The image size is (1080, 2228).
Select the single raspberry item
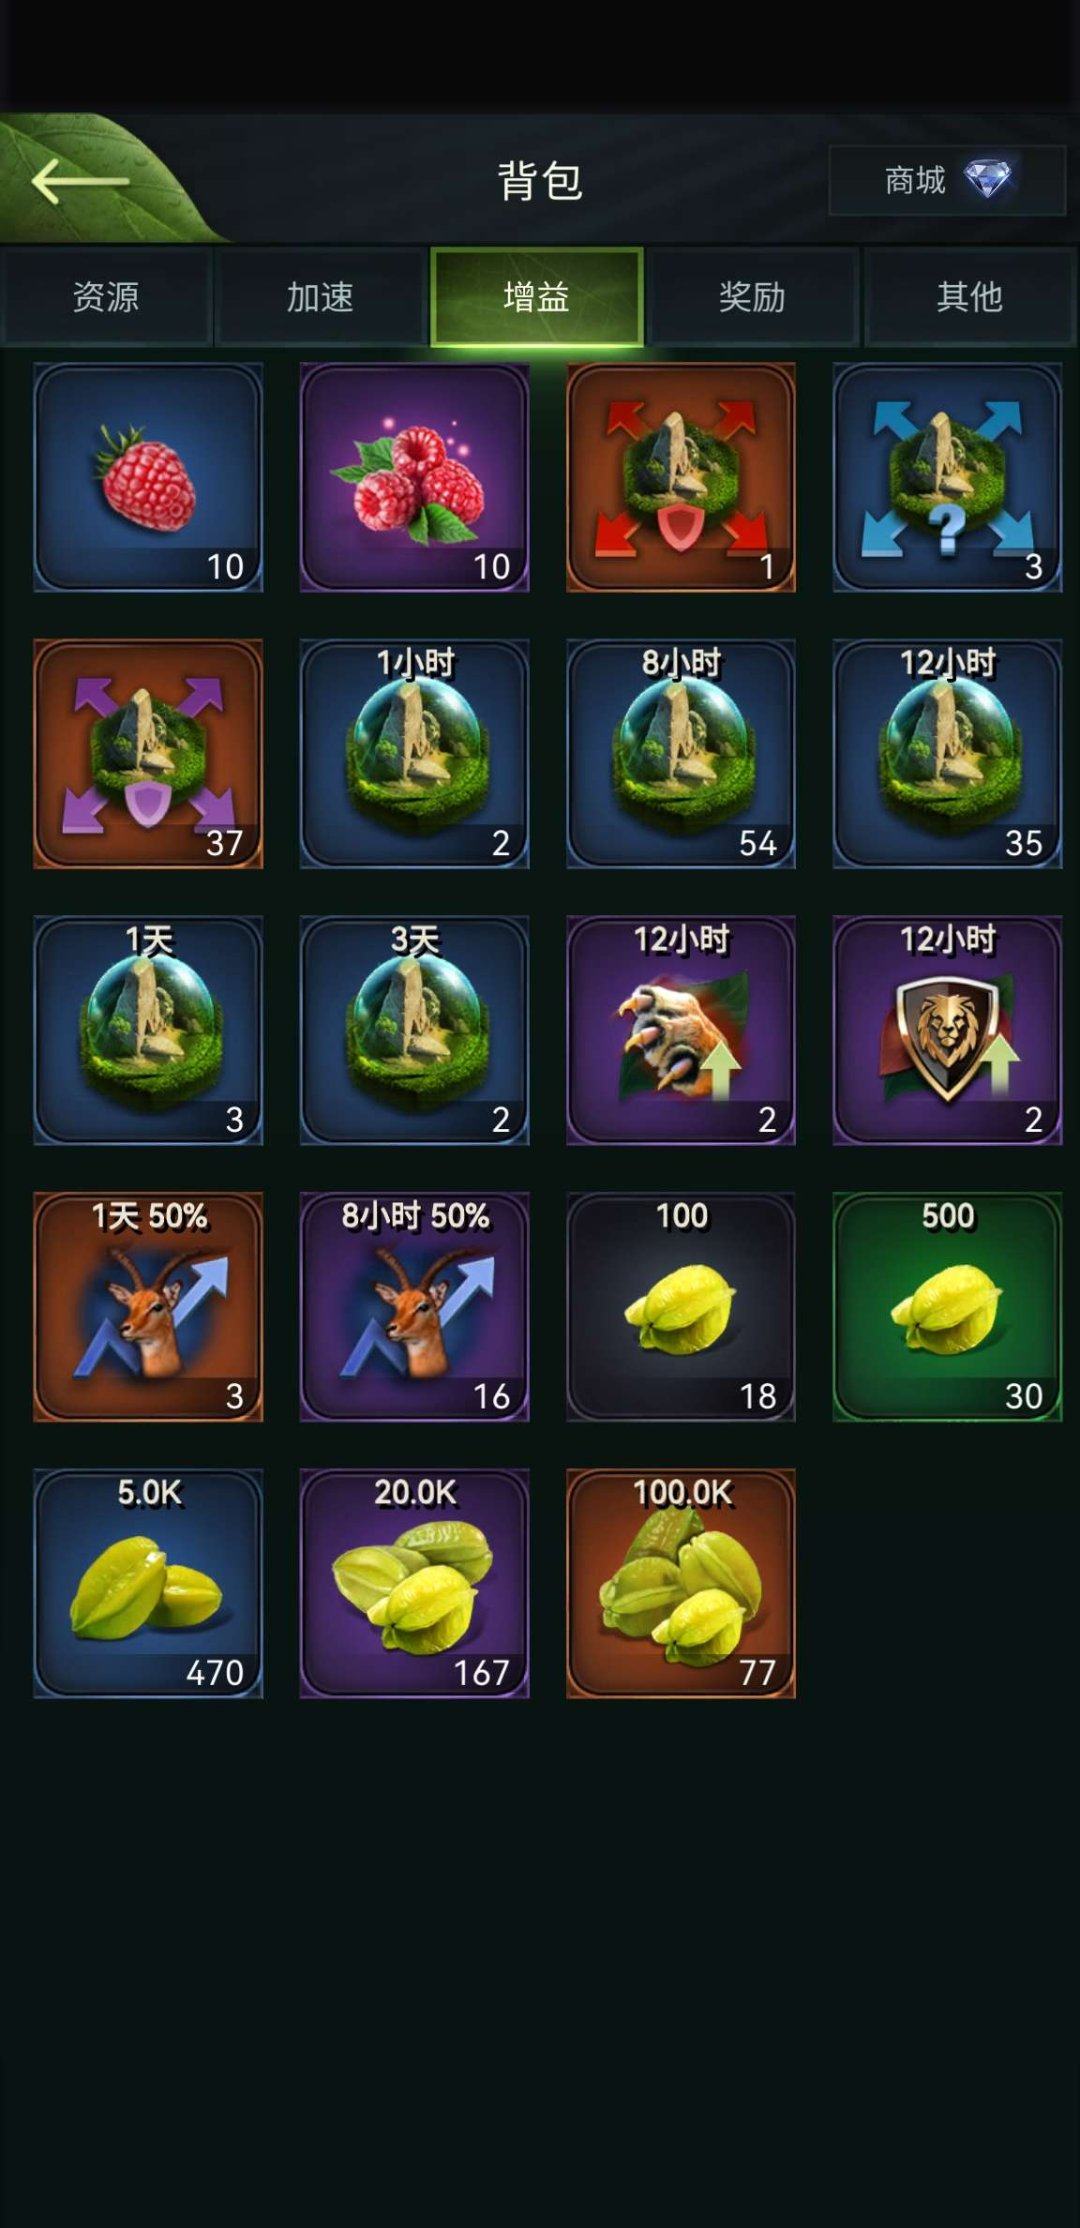[148, 477]
